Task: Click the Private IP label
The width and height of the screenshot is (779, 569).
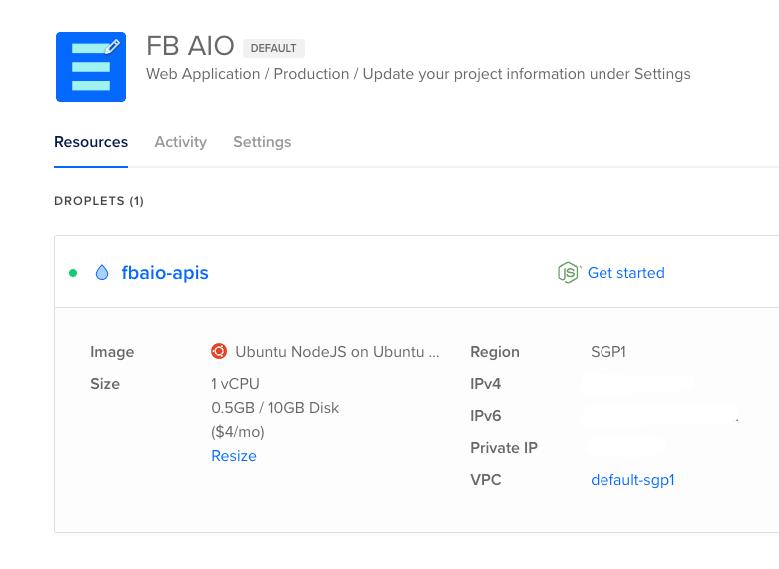Action: [504, 448]
